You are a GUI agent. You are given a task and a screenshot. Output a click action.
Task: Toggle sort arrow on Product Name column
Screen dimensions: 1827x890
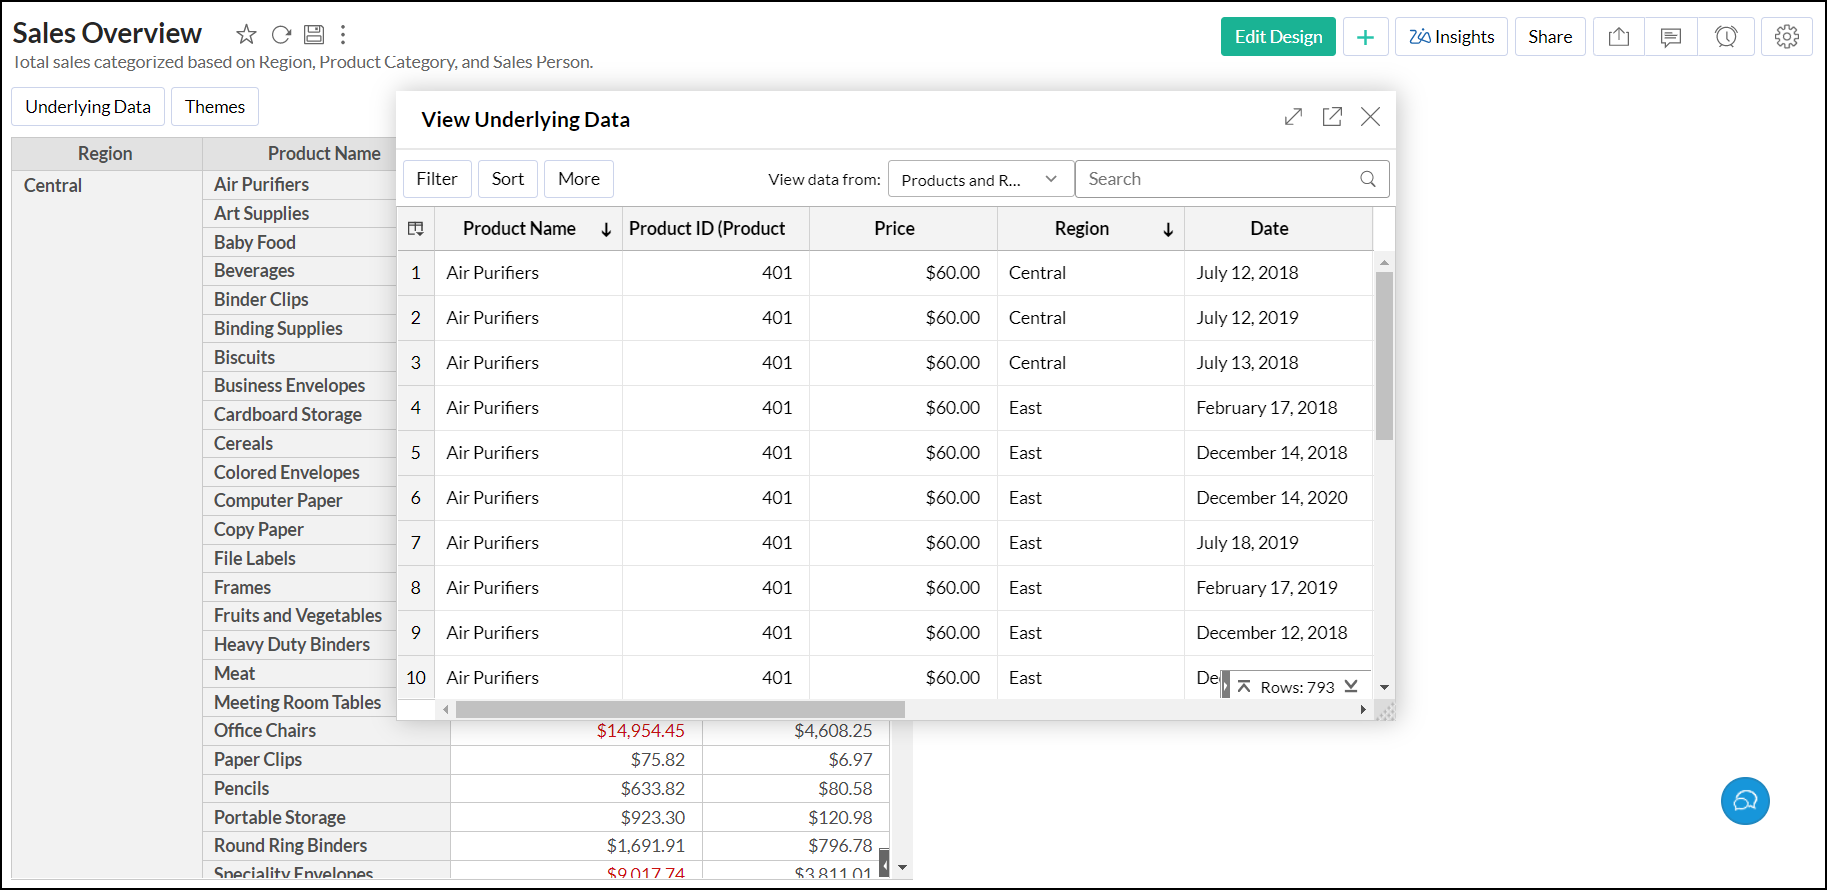[606, 230]
